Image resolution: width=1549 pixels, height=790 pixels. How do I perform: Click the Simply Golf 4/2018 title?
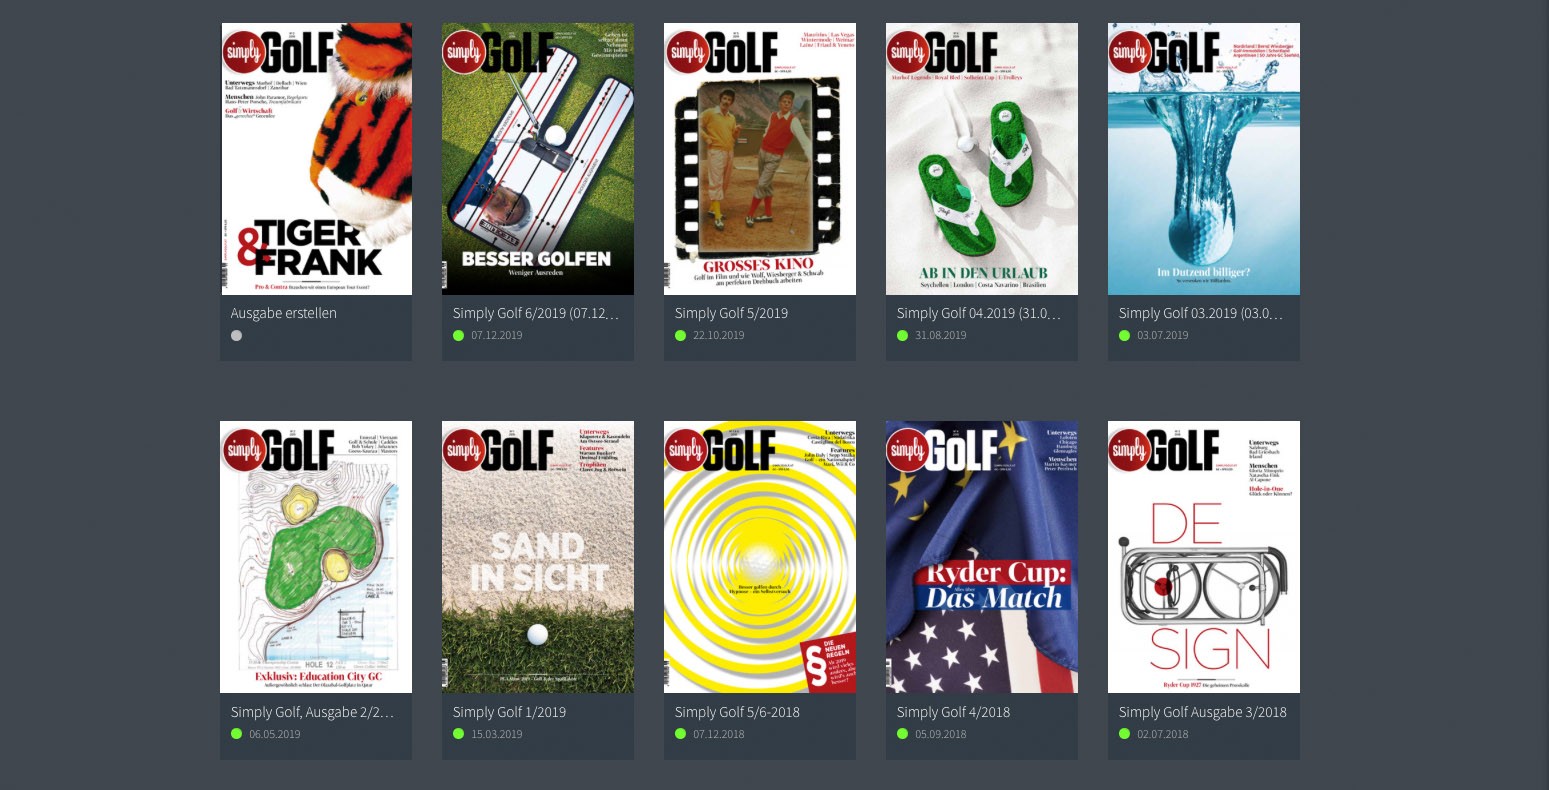click(x=953, y=712)
